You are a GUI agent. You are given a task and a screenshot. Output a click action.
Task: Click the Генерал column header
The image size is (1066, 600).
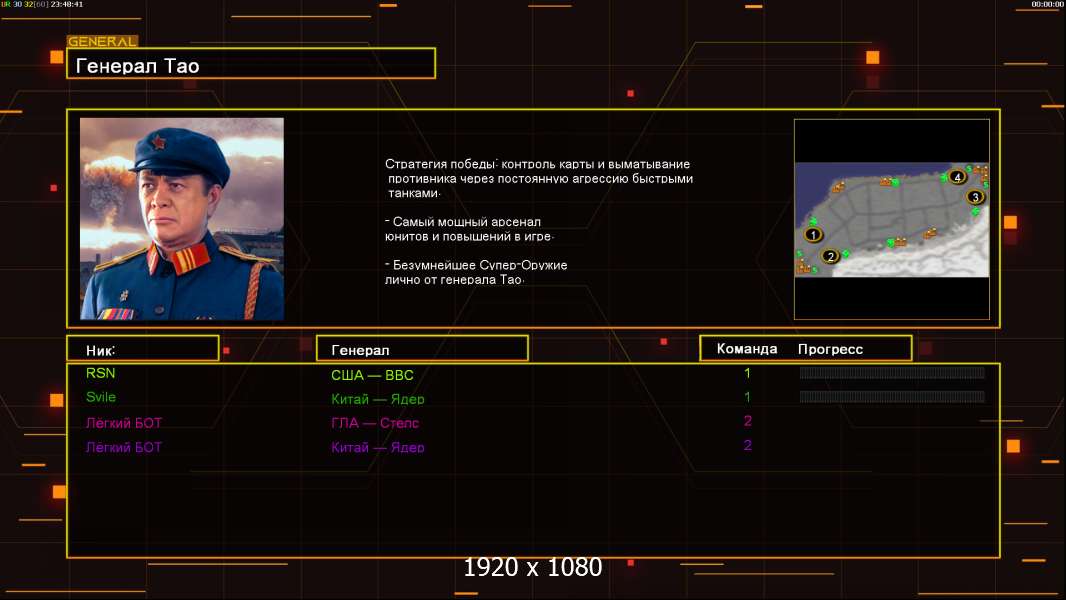click(422, 349)
